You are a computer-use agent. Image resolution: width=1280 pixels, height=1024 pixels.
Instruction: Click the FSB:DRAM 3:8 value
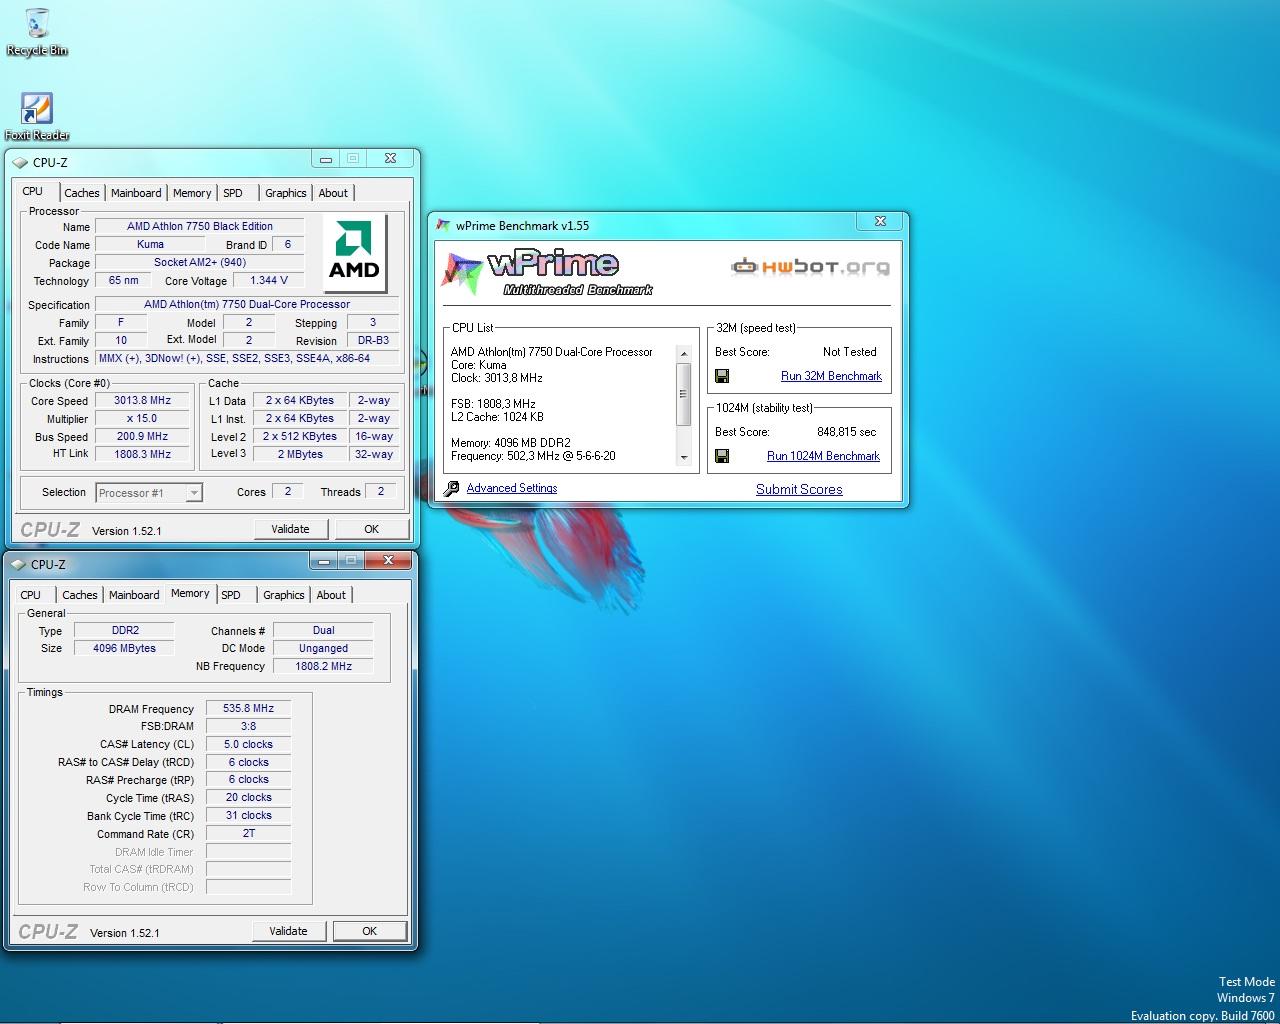[x=248, y=726]
